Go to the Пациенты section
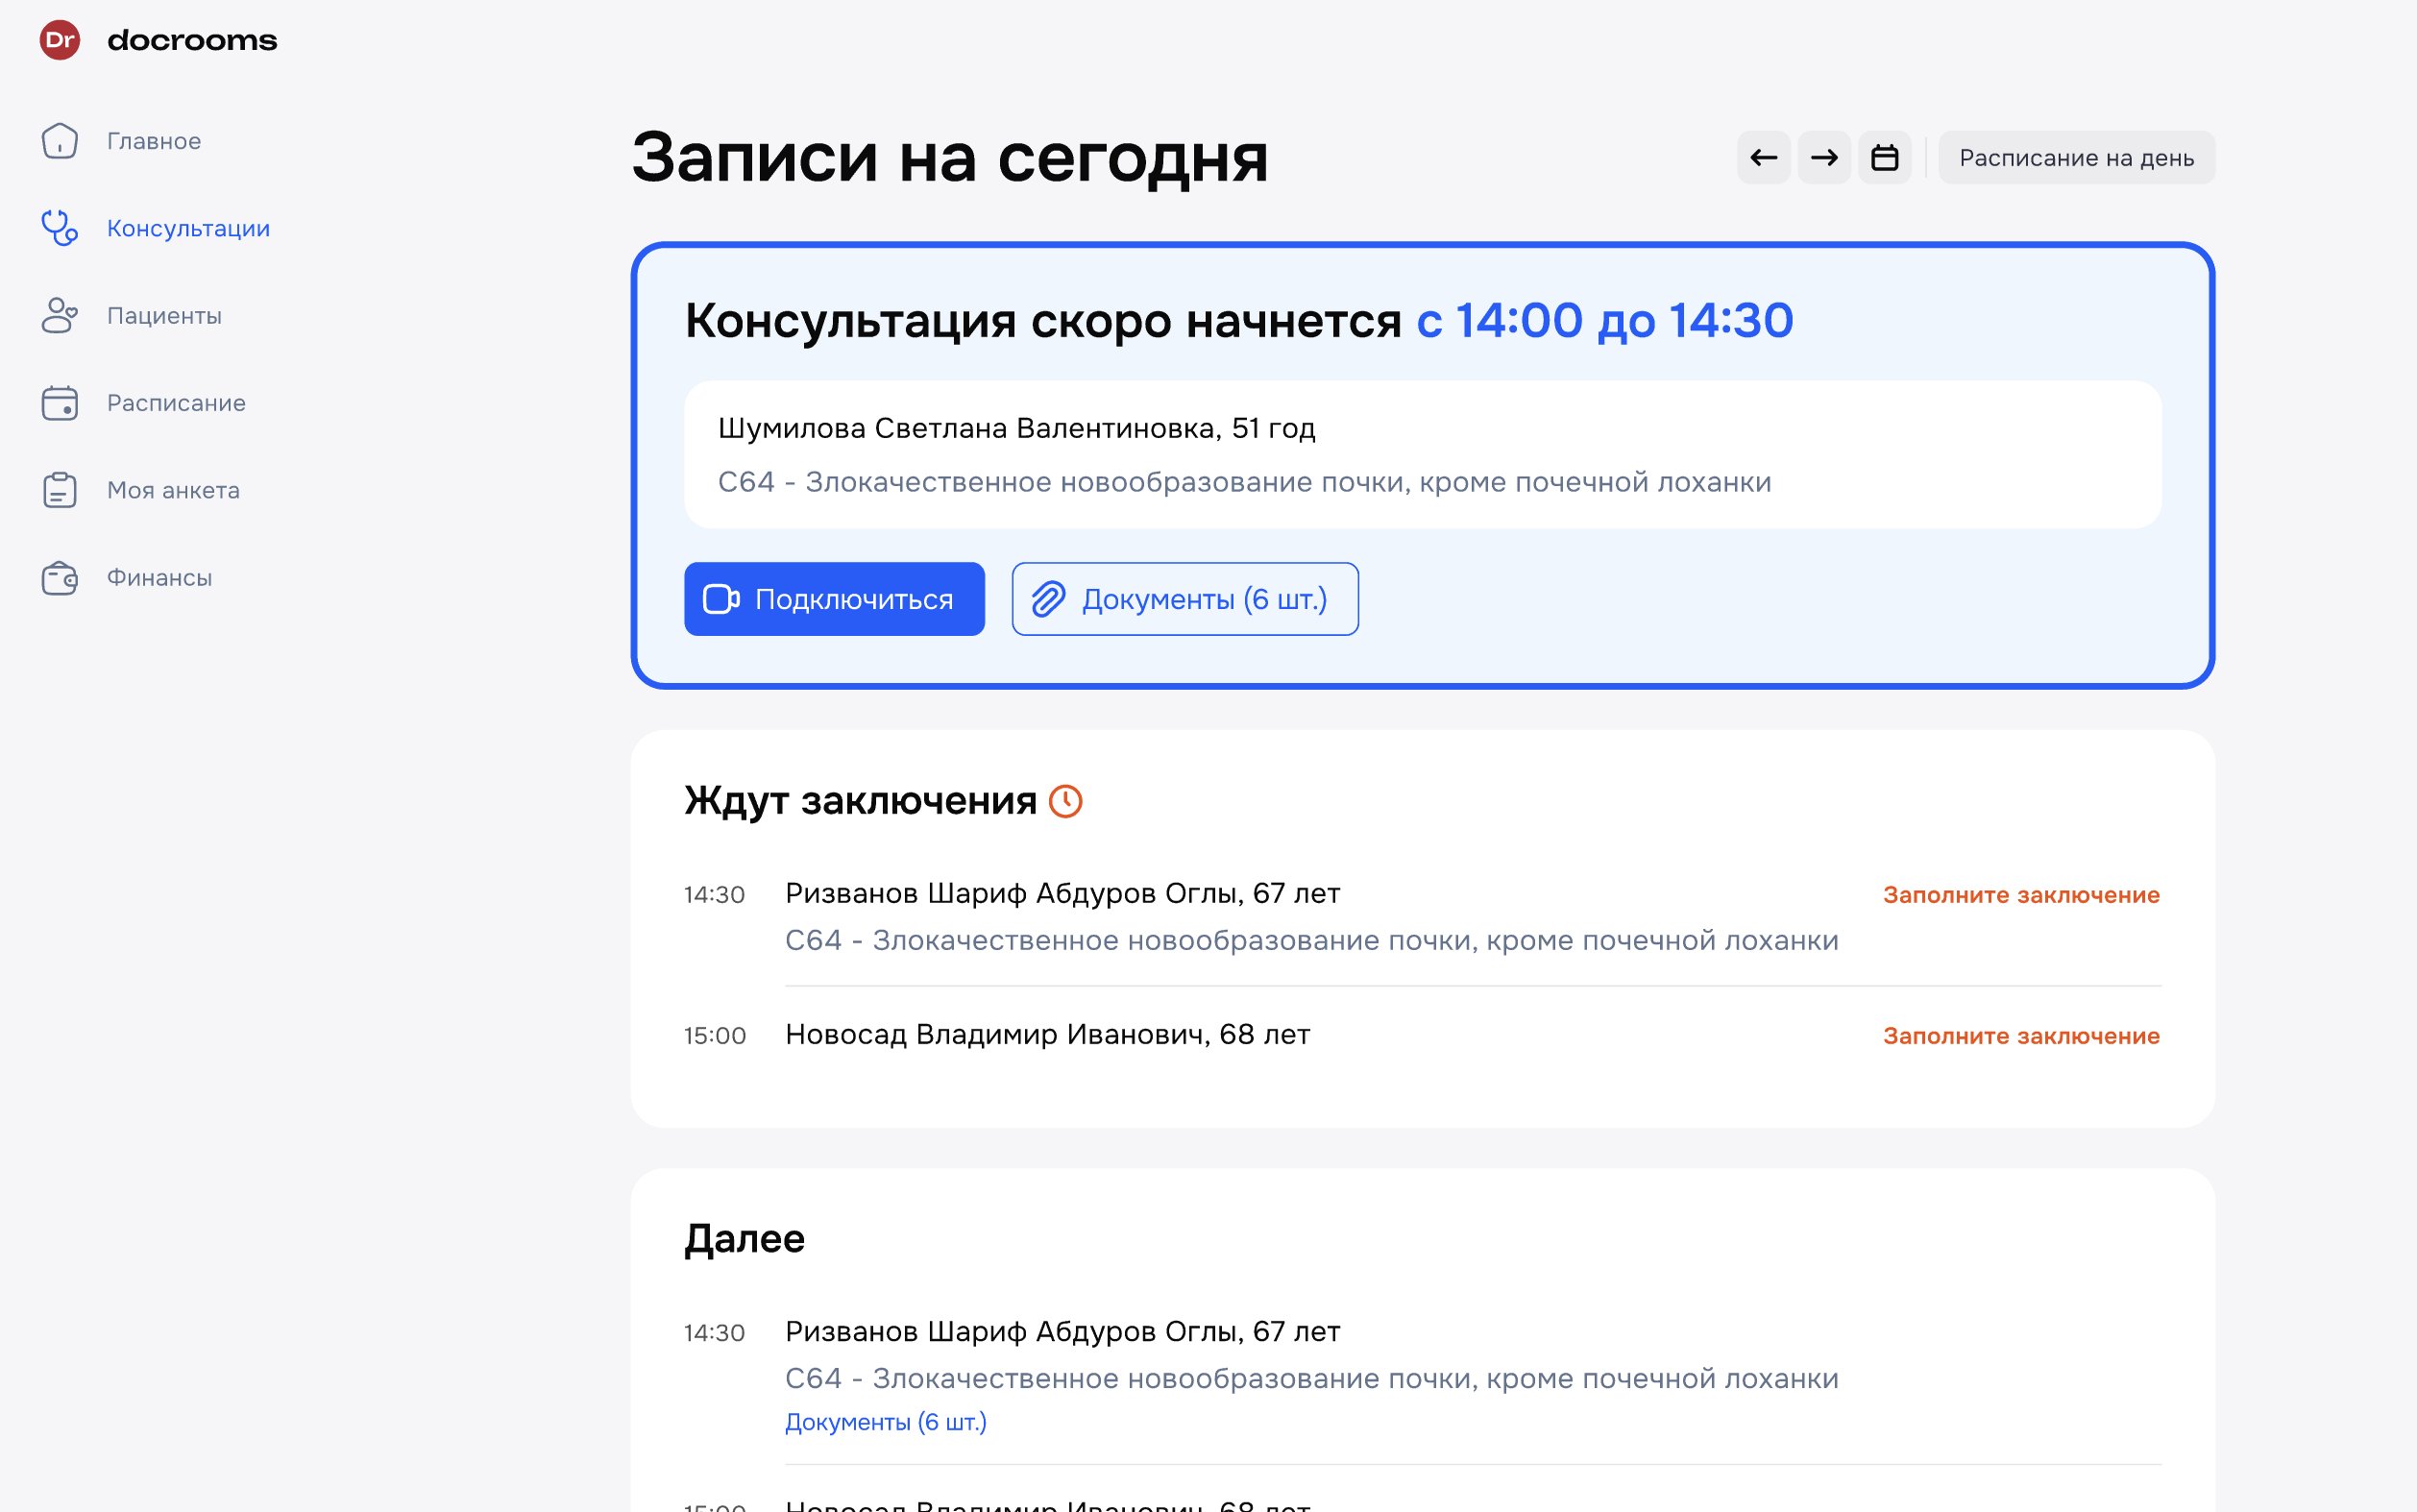Image resolution: width=2417 pixels, height=1512 pixels. point(164,316)
